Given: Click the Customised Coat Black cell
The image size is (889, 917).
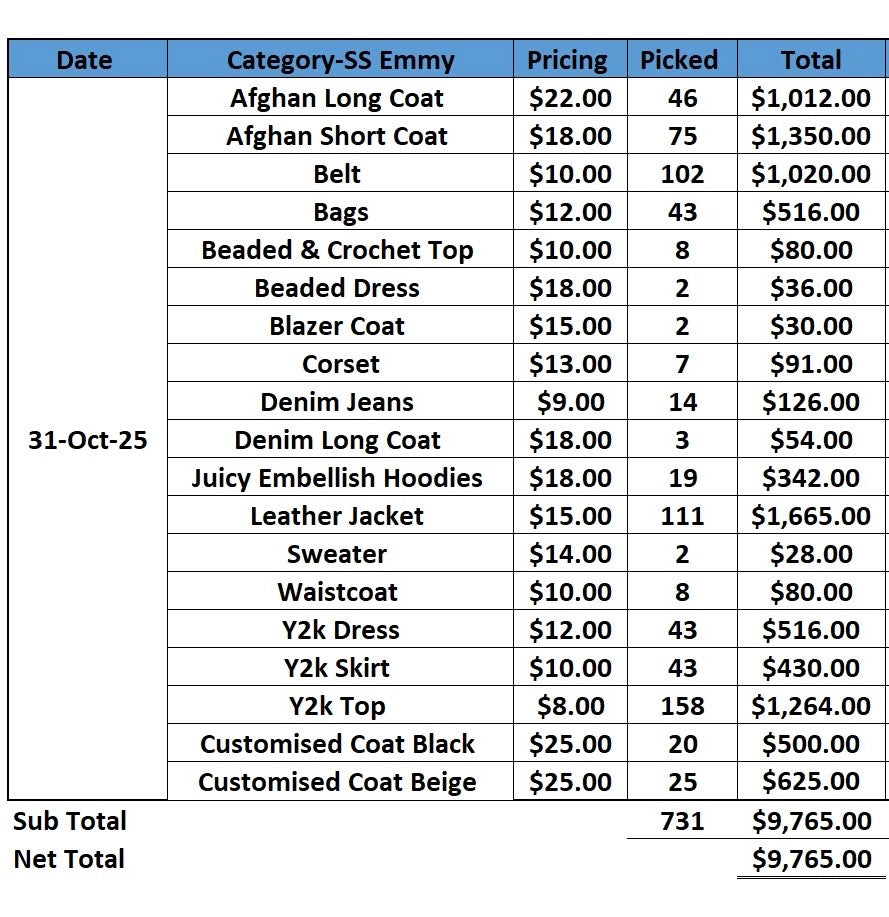Looking at the screenshot, I should click(x=340, y=743).
